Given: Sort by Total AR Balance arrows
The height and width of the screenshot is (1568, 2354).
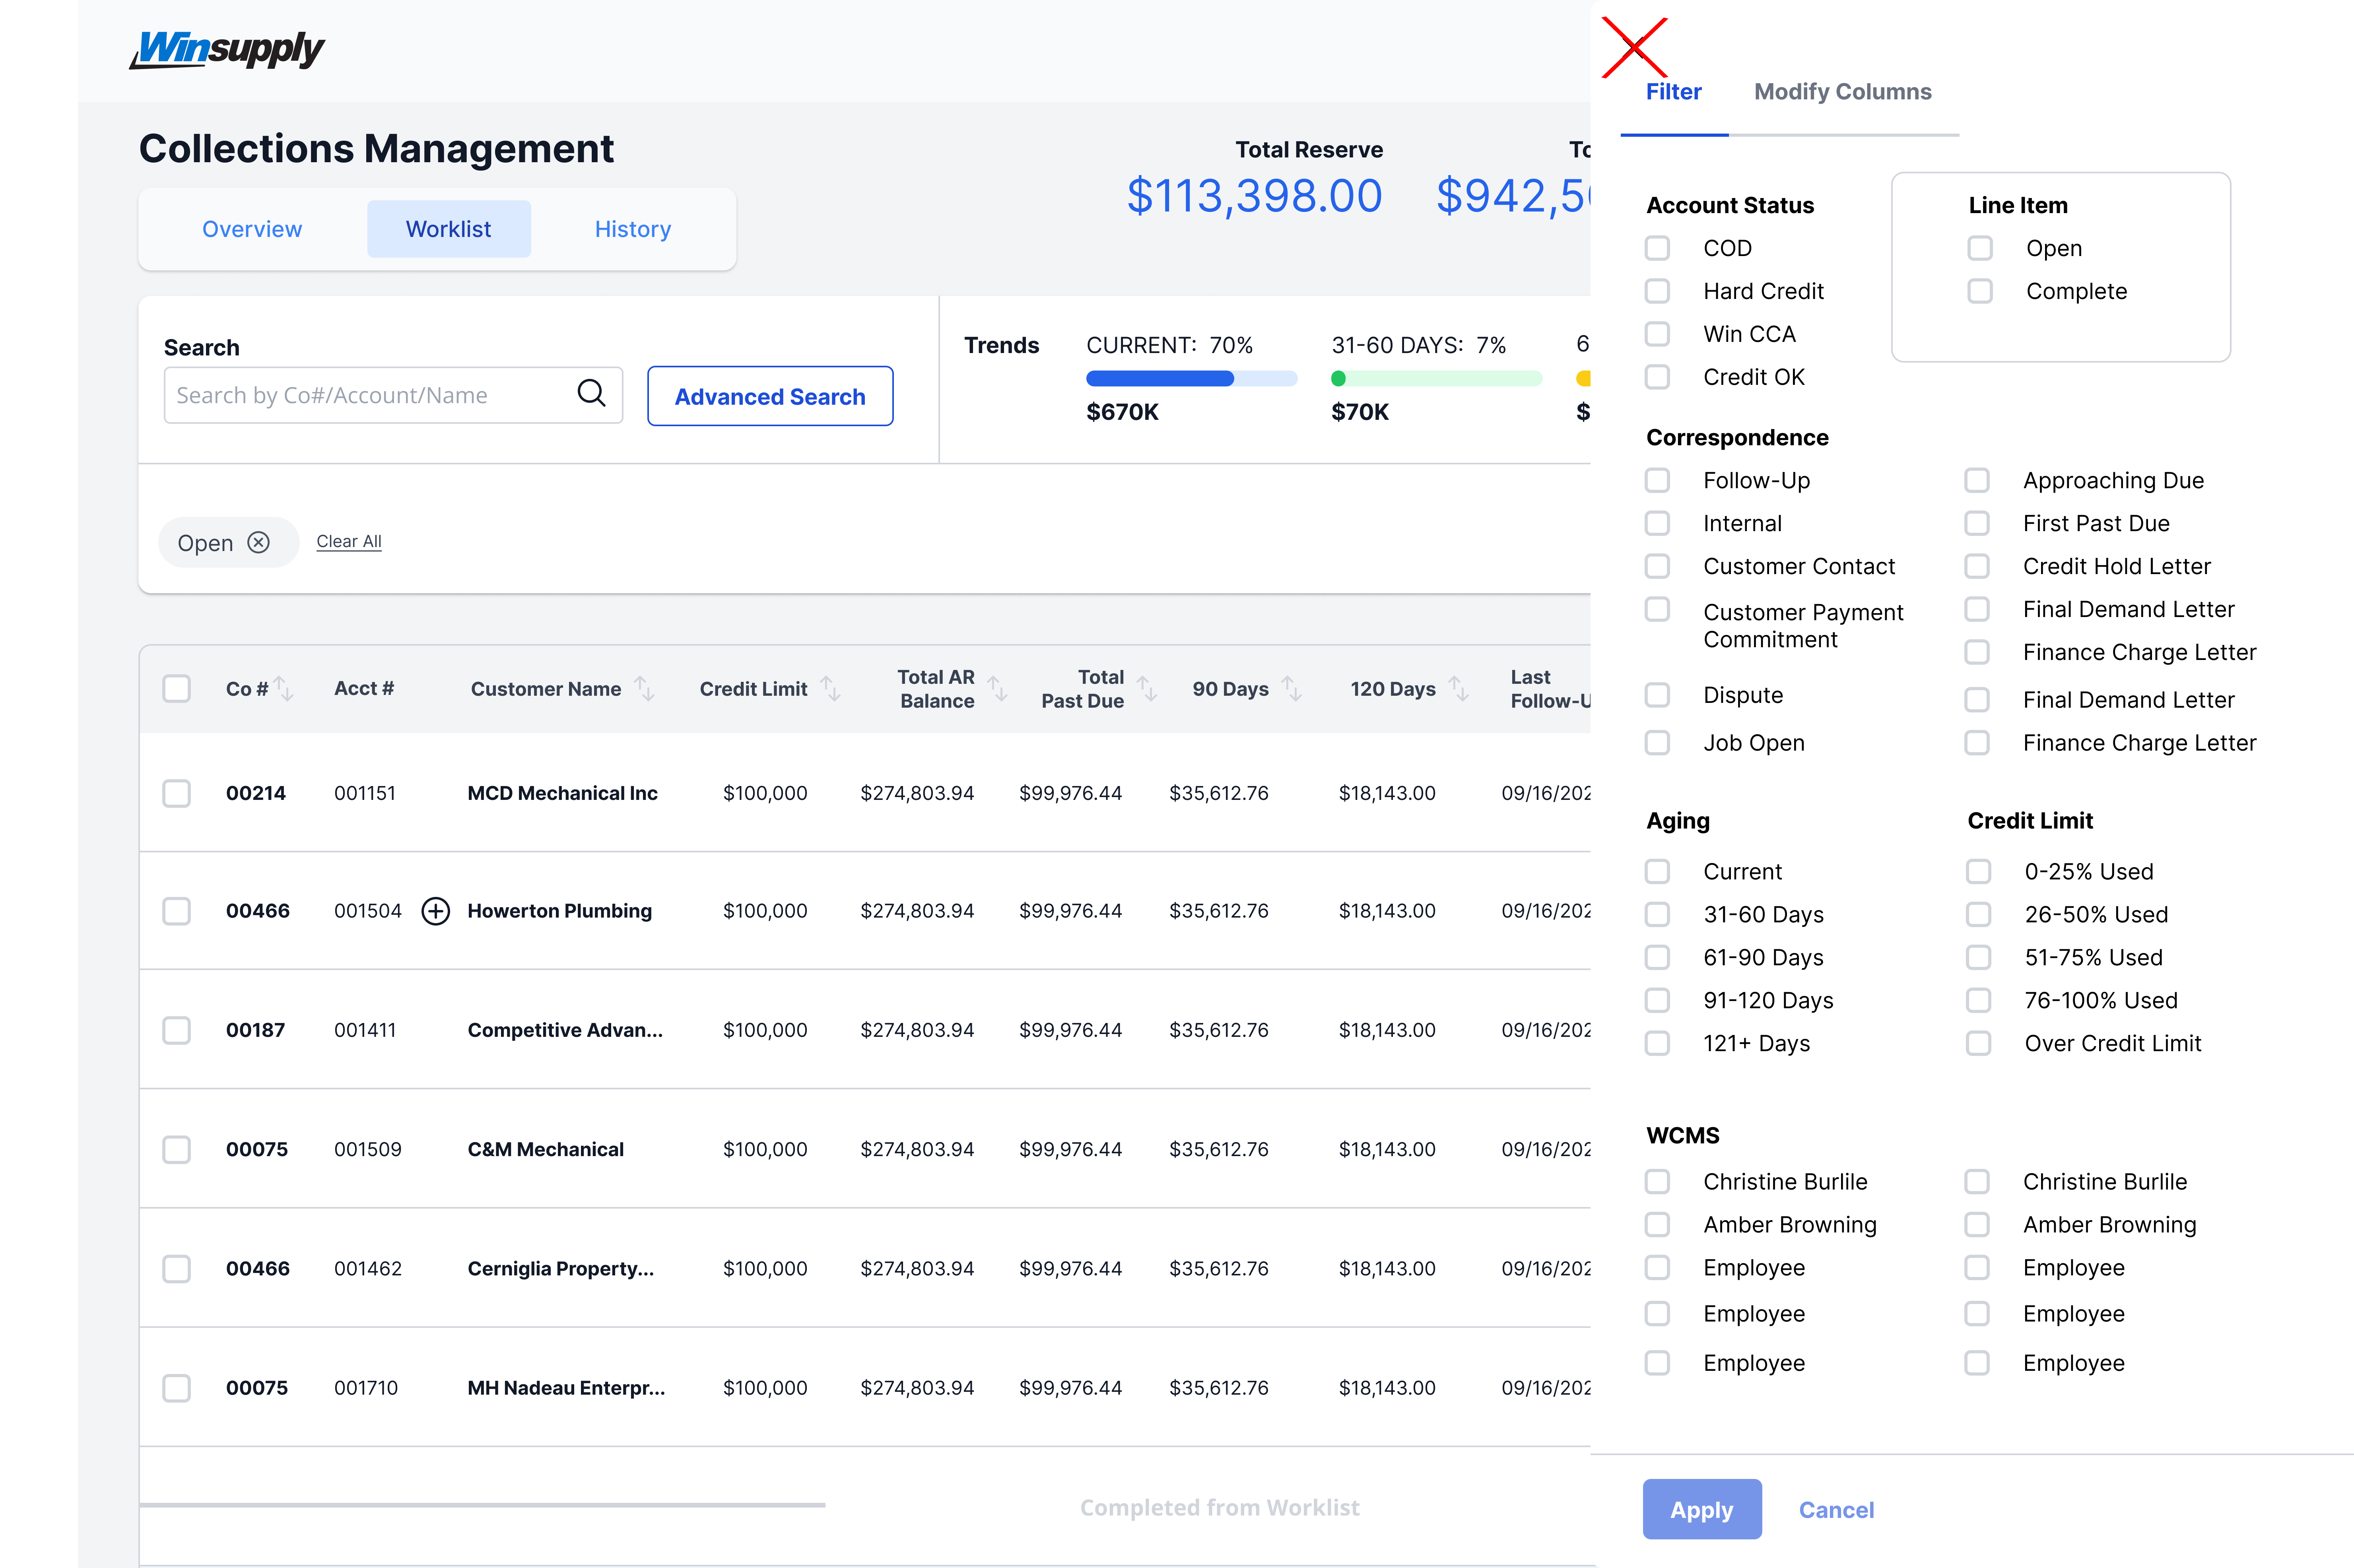Looking at the screenshot, I should coord(997,689).
